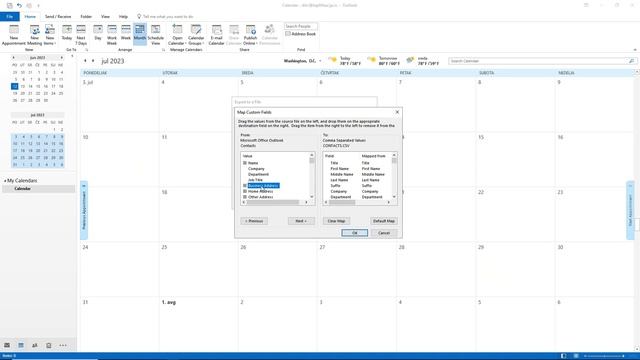Image resolution: width=640 pixels, height=360 pixels.
Task: Collapse the My Calendars group
Action: [5, 180]
